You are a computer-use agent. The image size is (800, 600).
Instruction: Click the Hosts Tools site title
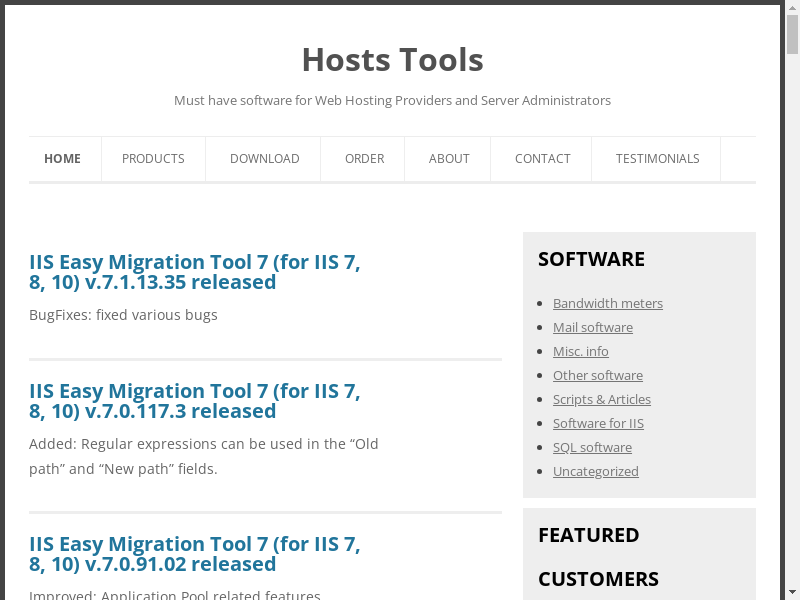coord(392,60)
